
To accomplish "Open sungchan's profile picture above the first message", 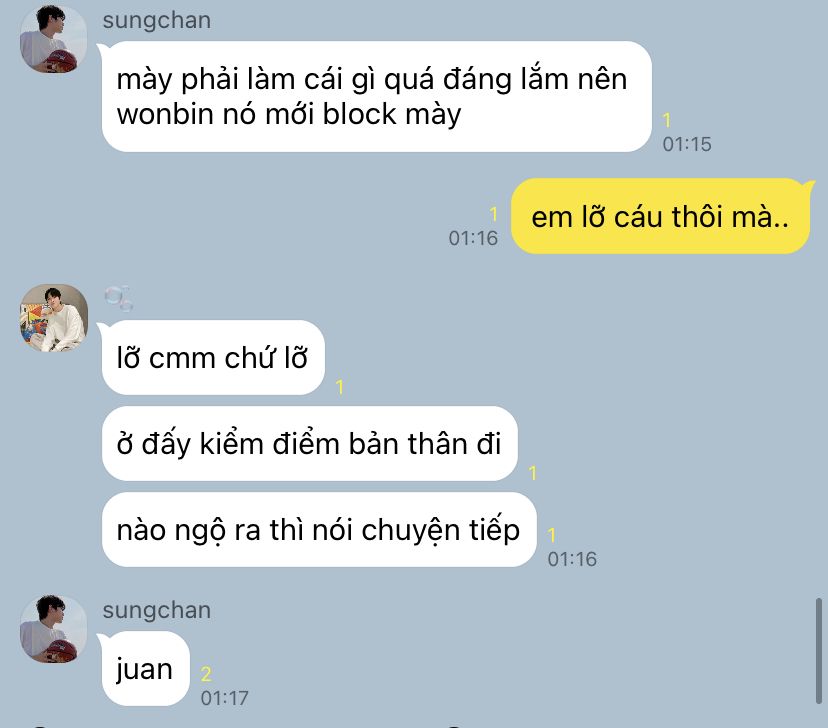I will pyautogui.click(x=54, y=39).
